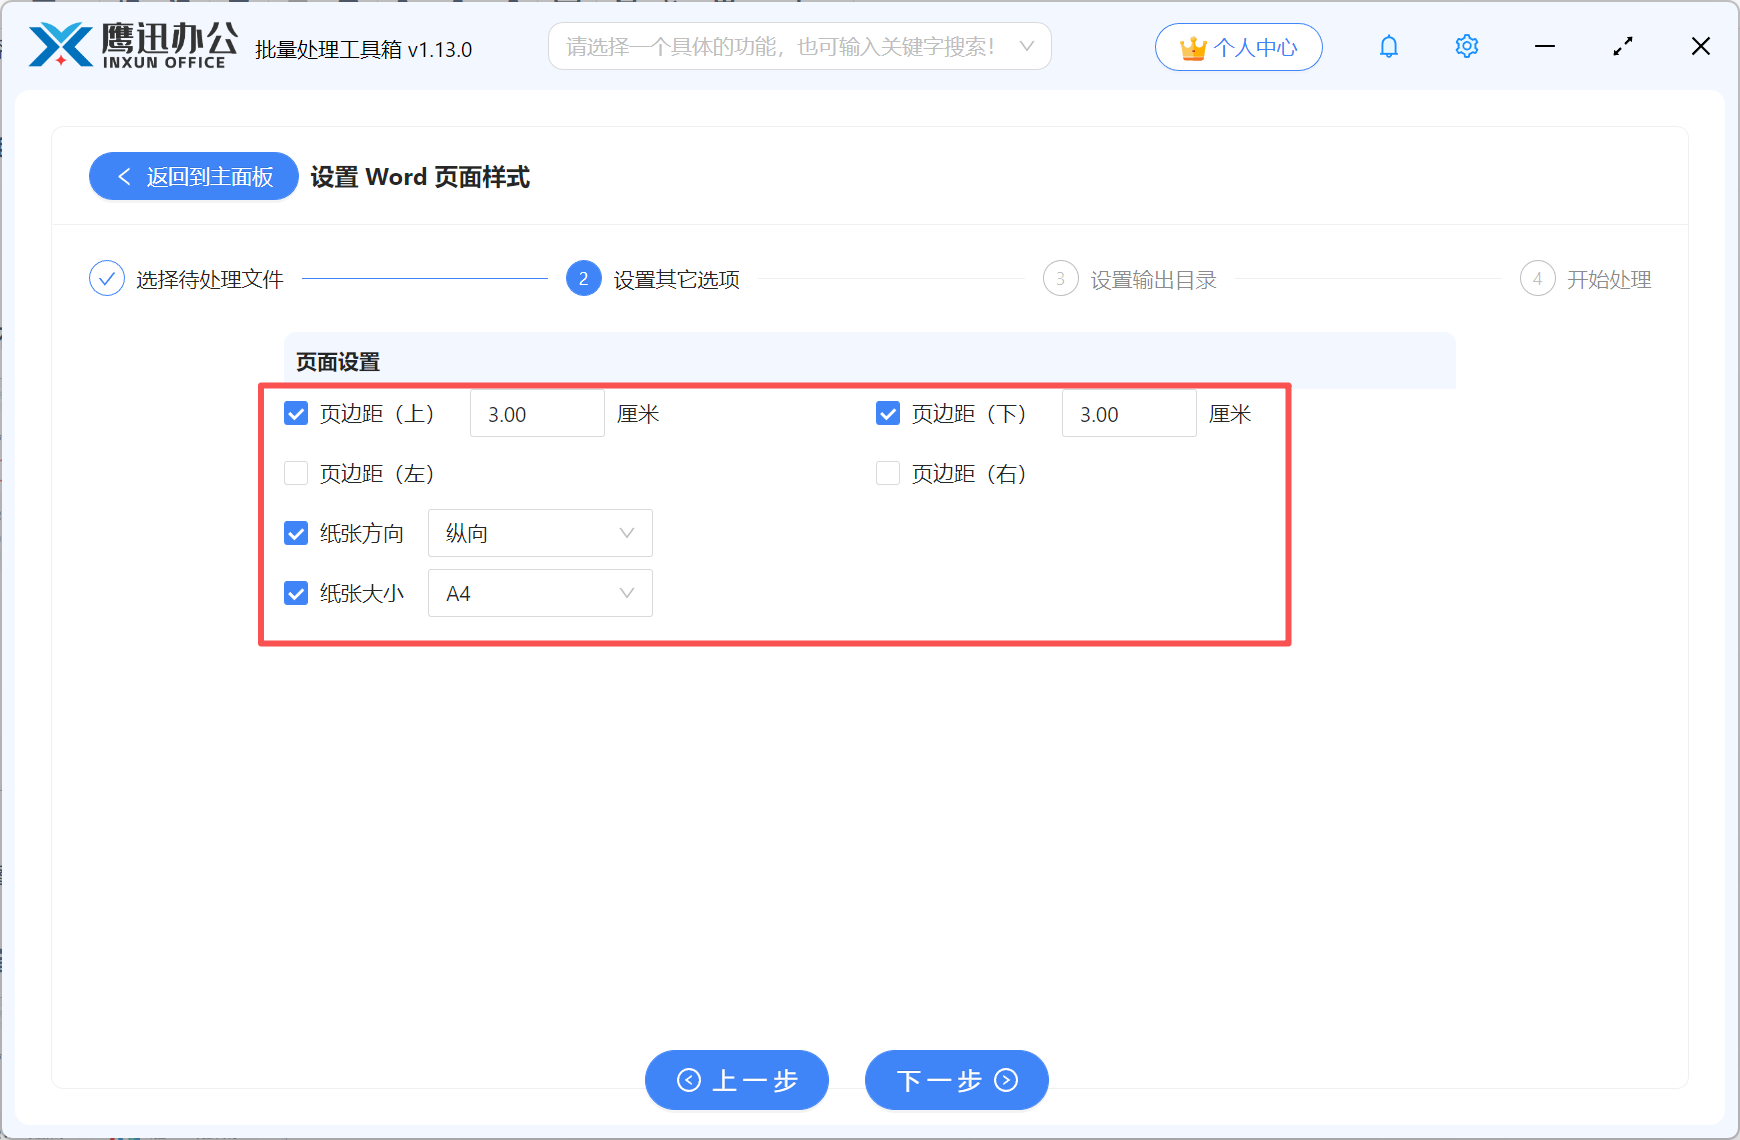1740x1140 pixels.
Task: Open the A4 paper size dropdown
Action: (x=540, y=593)
